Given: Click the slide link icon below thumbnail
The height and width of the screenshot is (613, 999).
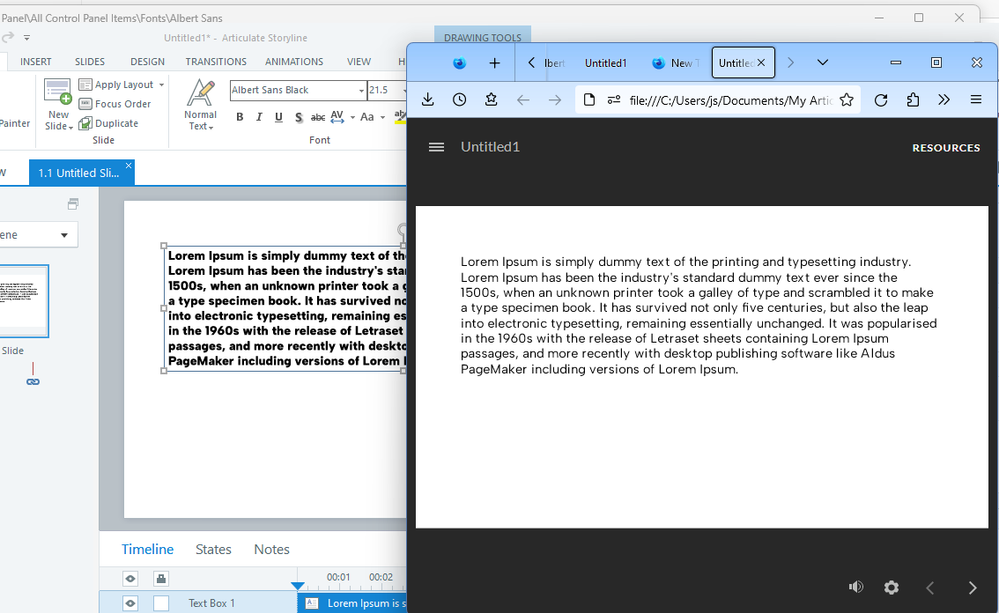Looking at the screenshot, I should tap(32, 382).
